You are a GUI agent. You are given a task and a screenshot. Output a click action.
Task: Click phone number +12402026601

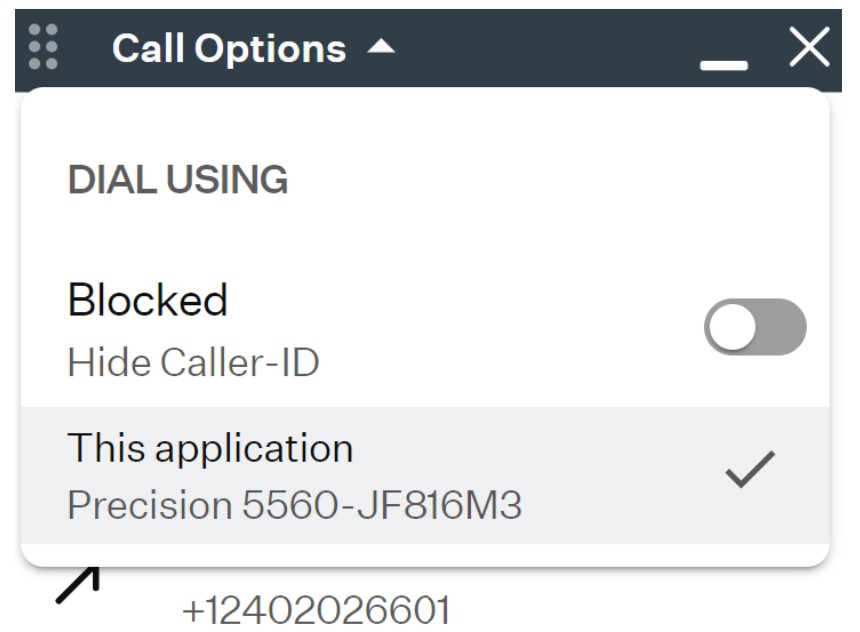(316, 610)
